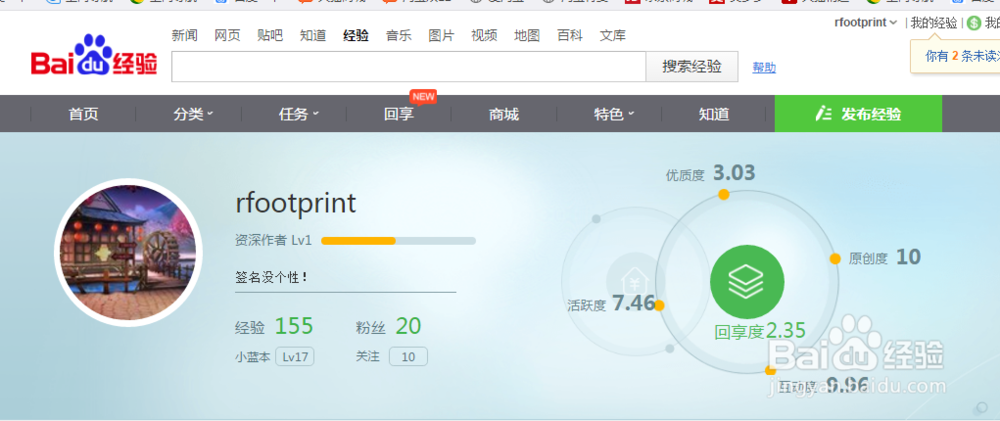Viewport: 1000px width, 421px height.
Task: Click inside the search input box
Action: pyautogui.click(x=409, y=66)
